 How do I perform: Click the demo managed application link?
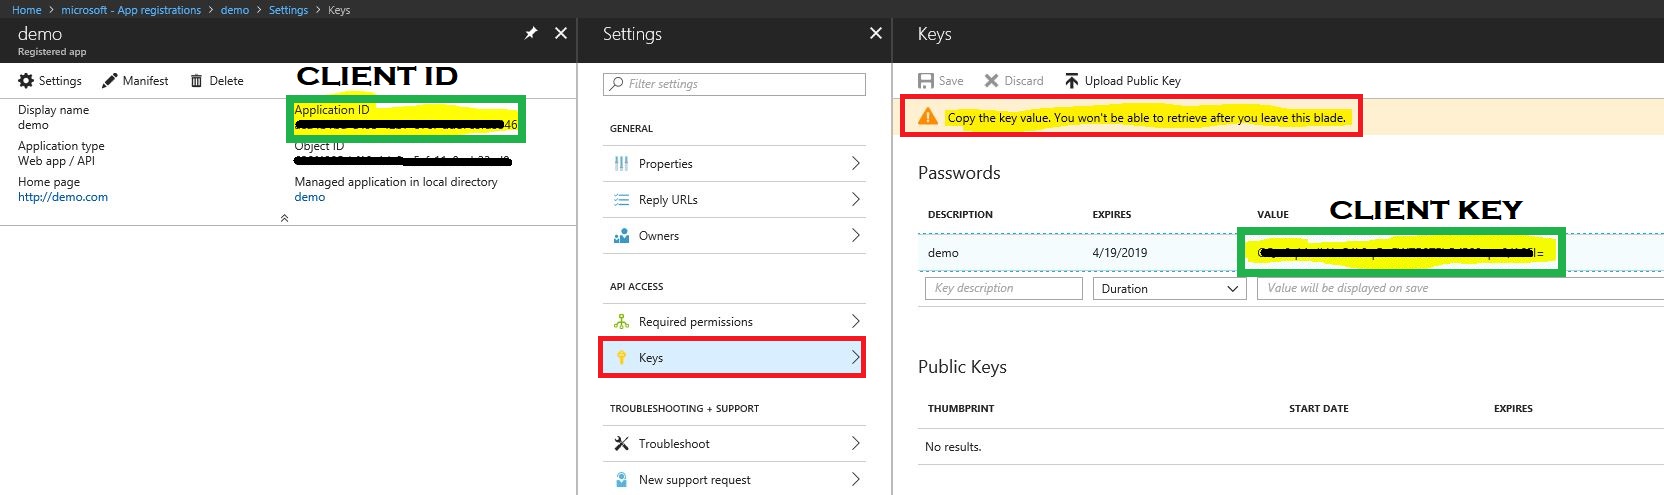(310, 197)
